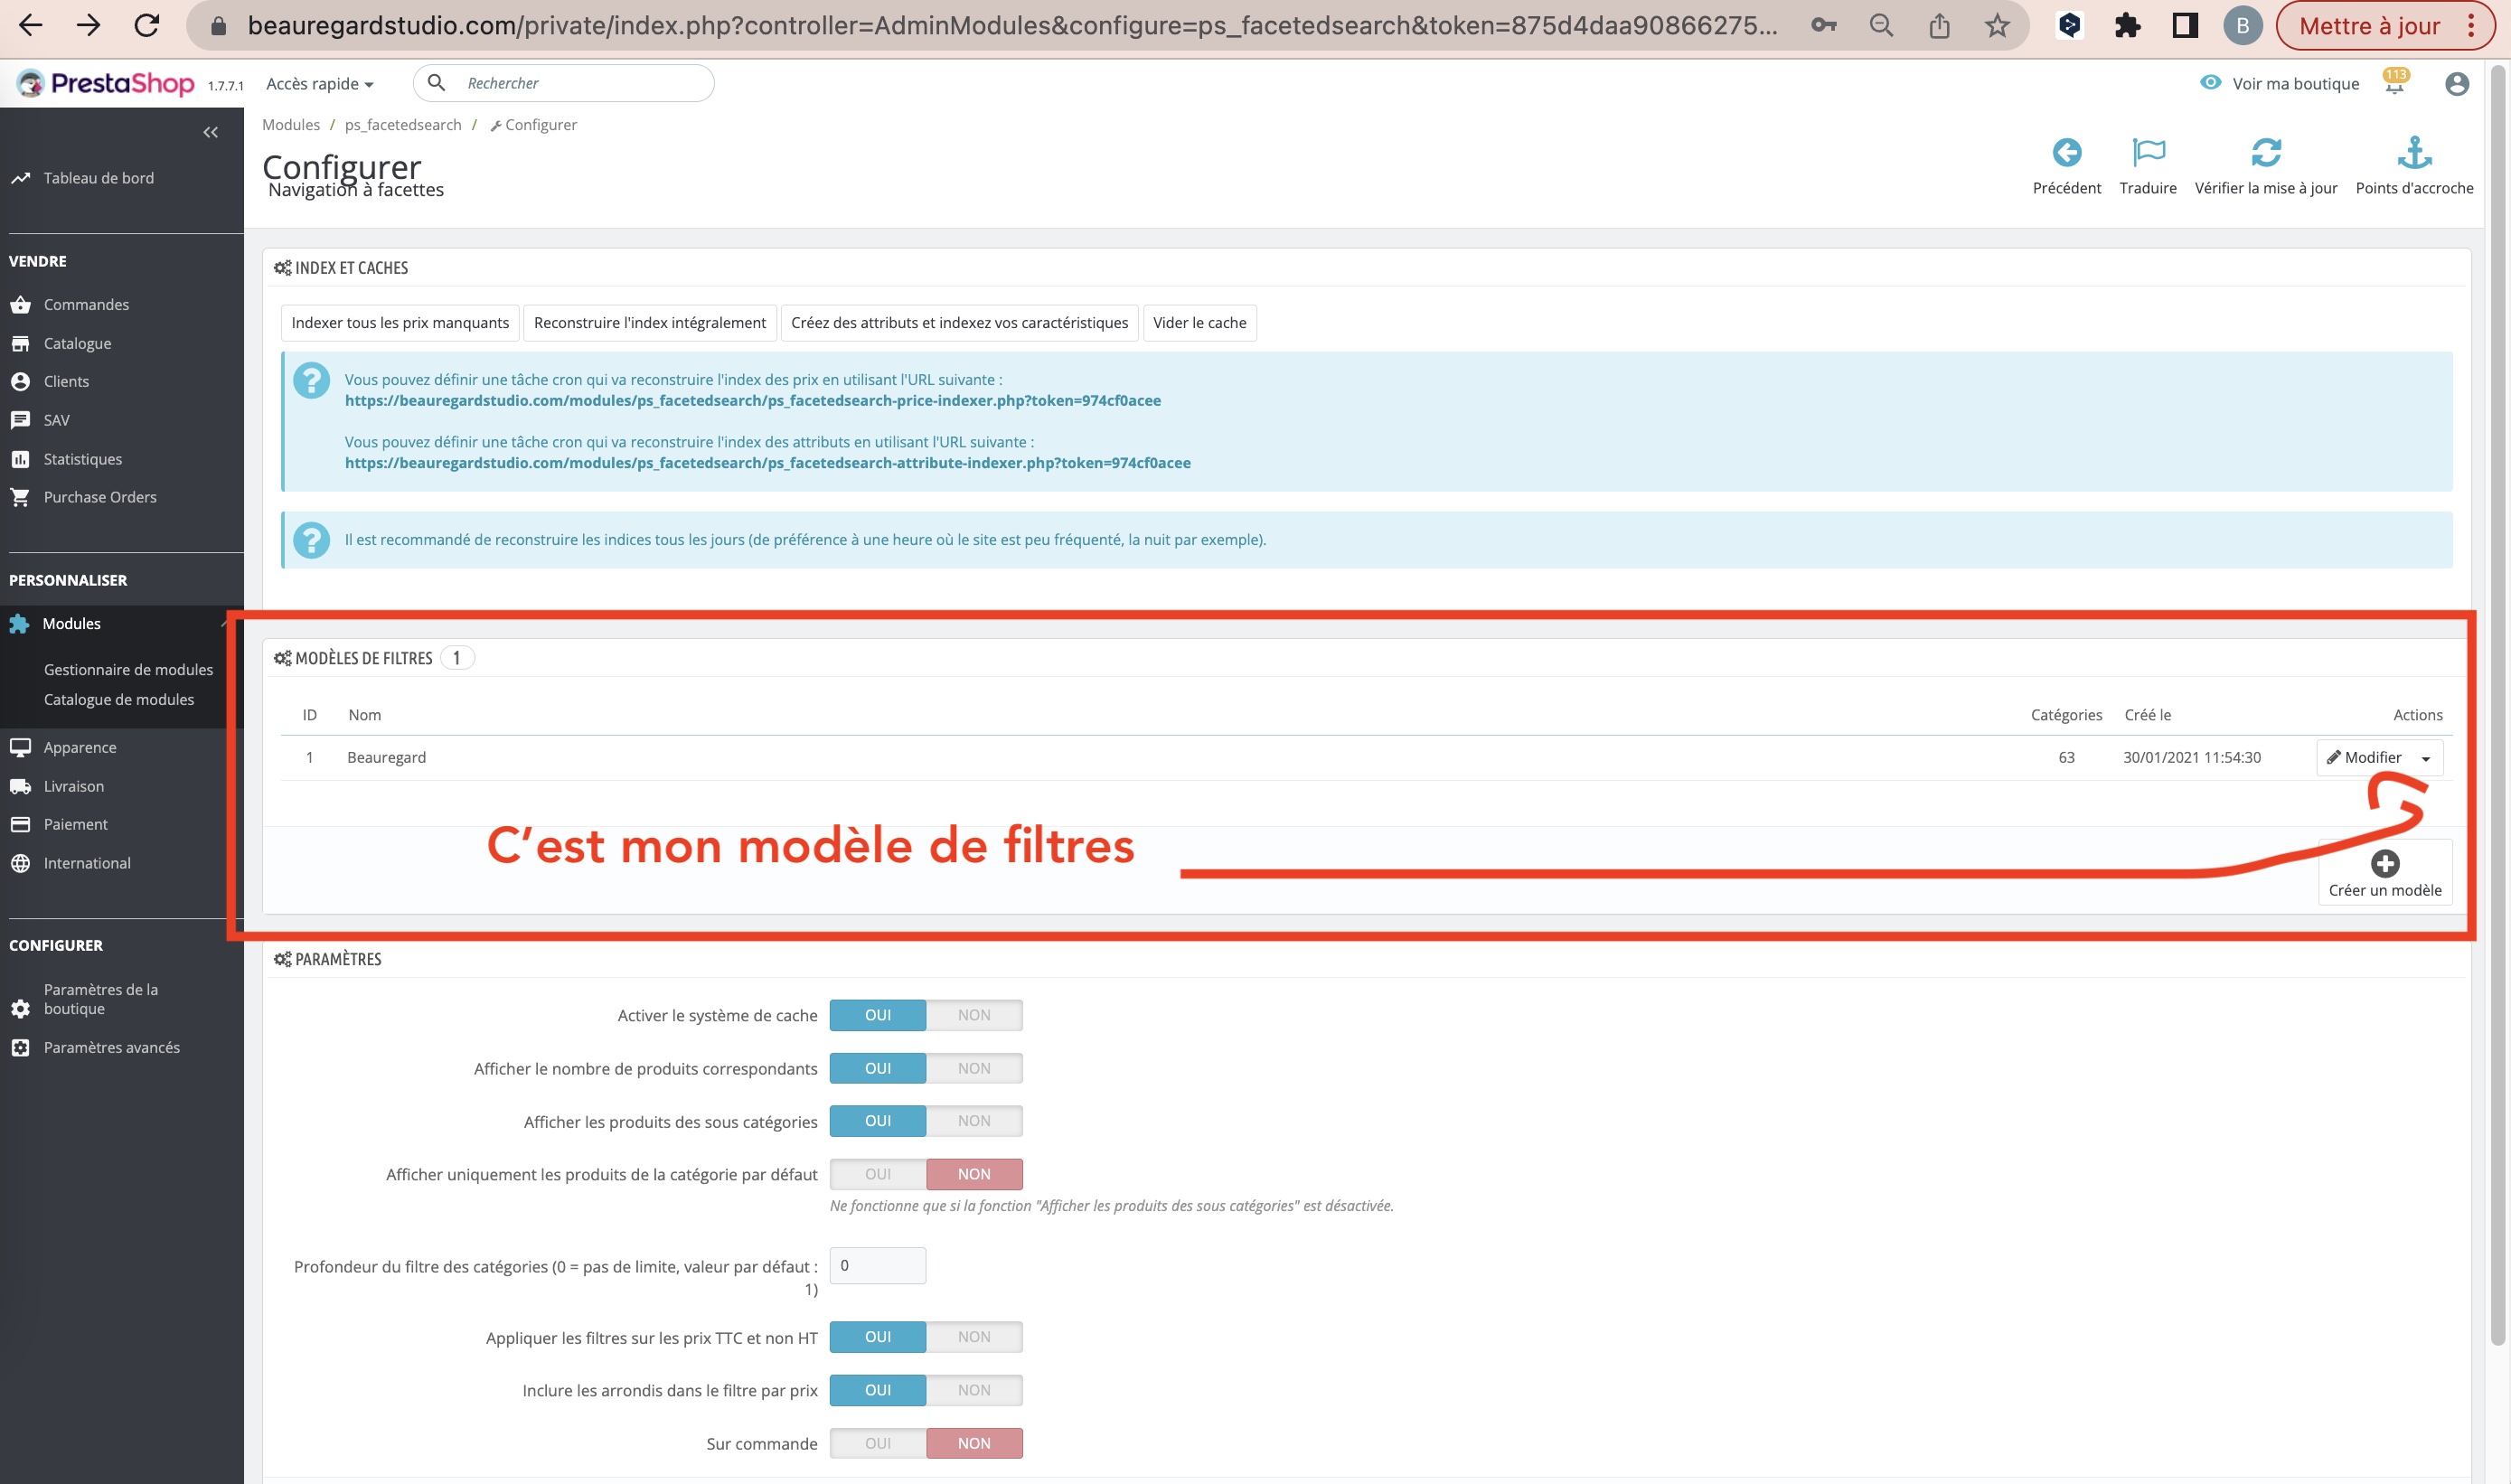Enable OUI for Sur commande
This screenshot has height=1484, width=2511.
coord(877,1443)
